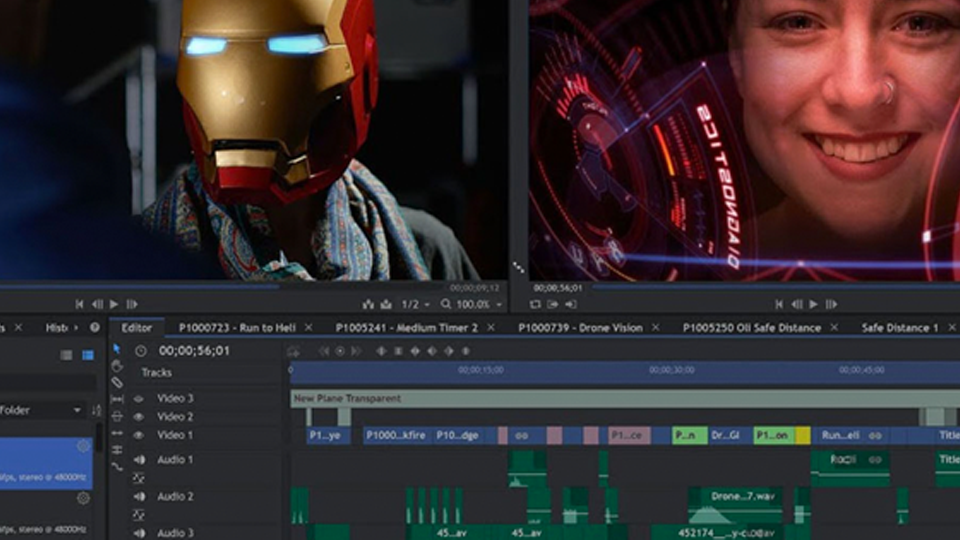Image resolution: width=960 pixels, height=540 pixels.
Task: Open settings gear on selected media item
Action: coord(83,446)
